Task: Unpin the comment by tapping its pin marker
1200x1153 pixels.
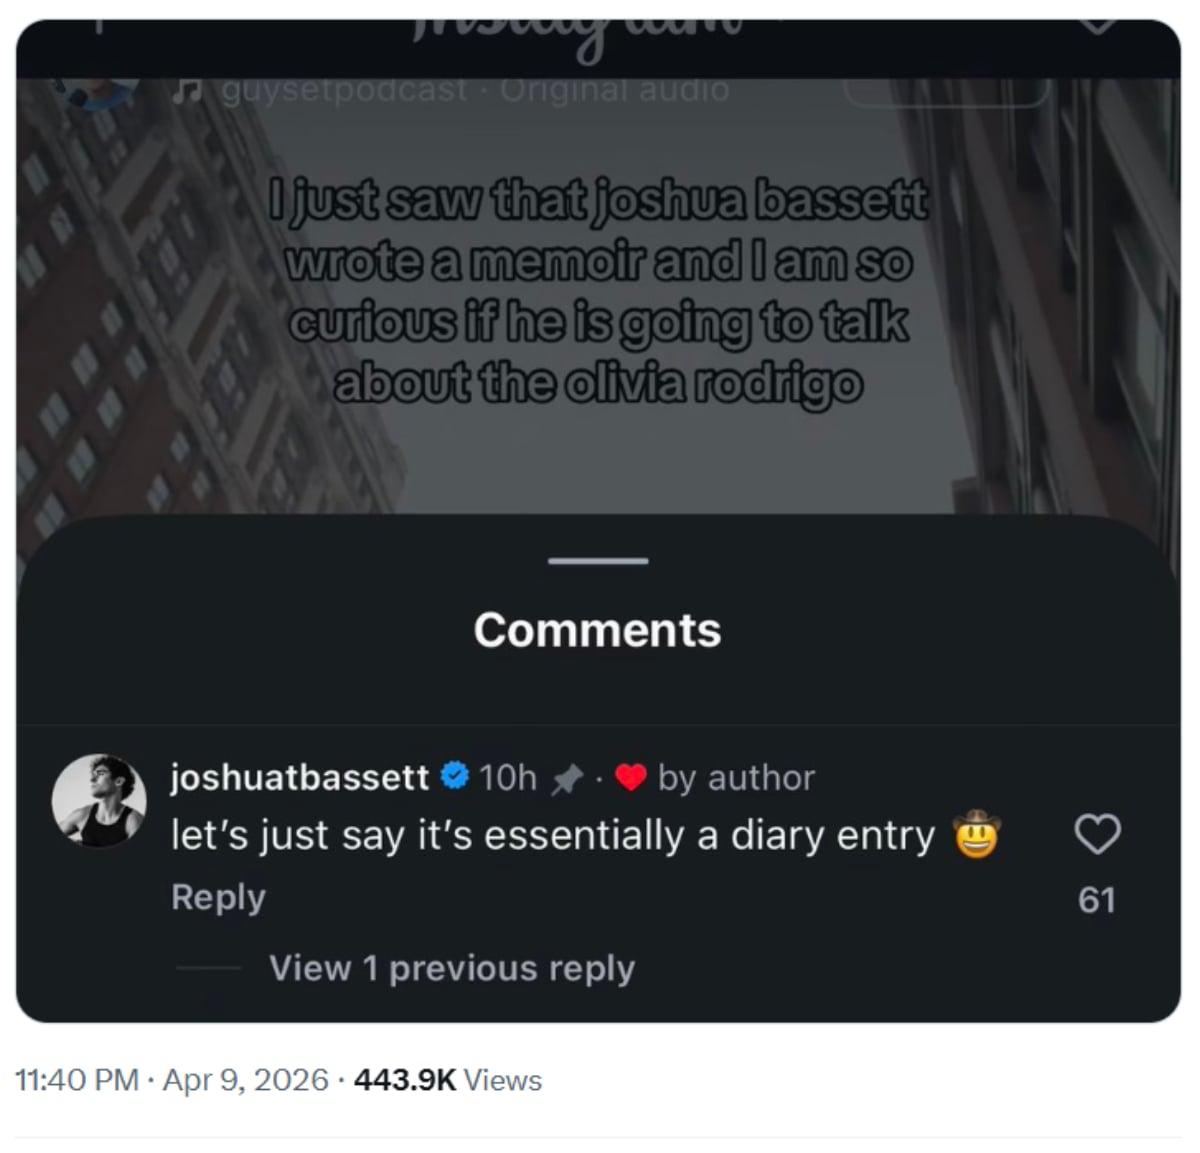Action: (567, 778)
